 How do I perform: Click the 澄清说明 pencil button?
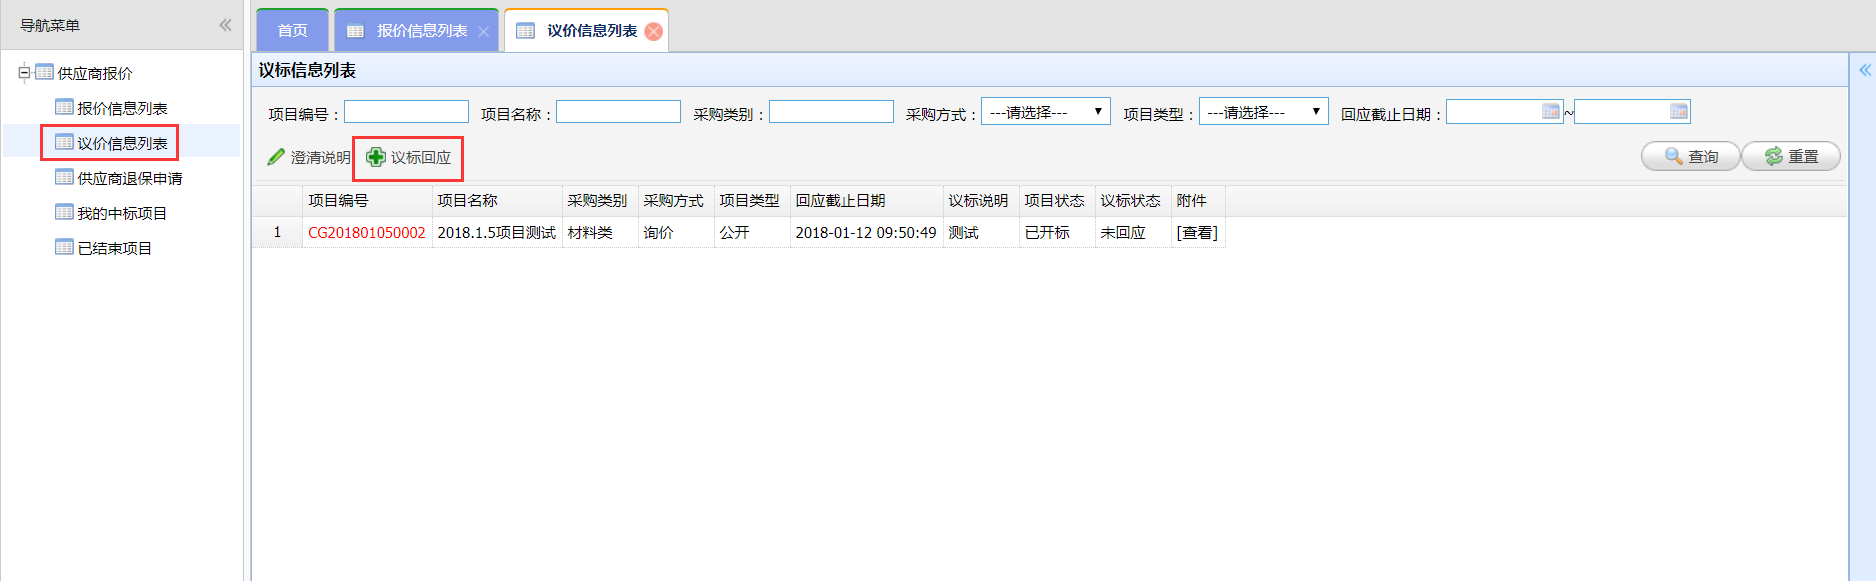pyautogui.click(x=309, y=158)
